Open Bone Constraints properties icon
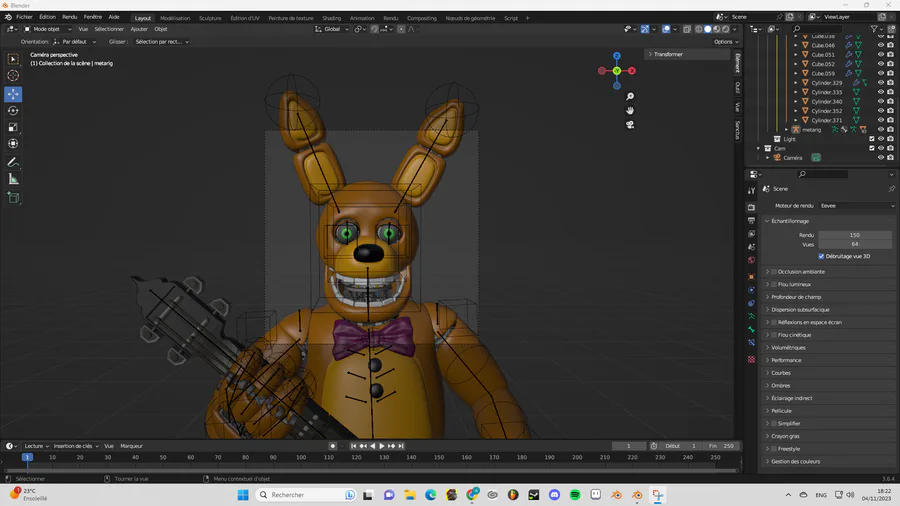 pos(751,342)
